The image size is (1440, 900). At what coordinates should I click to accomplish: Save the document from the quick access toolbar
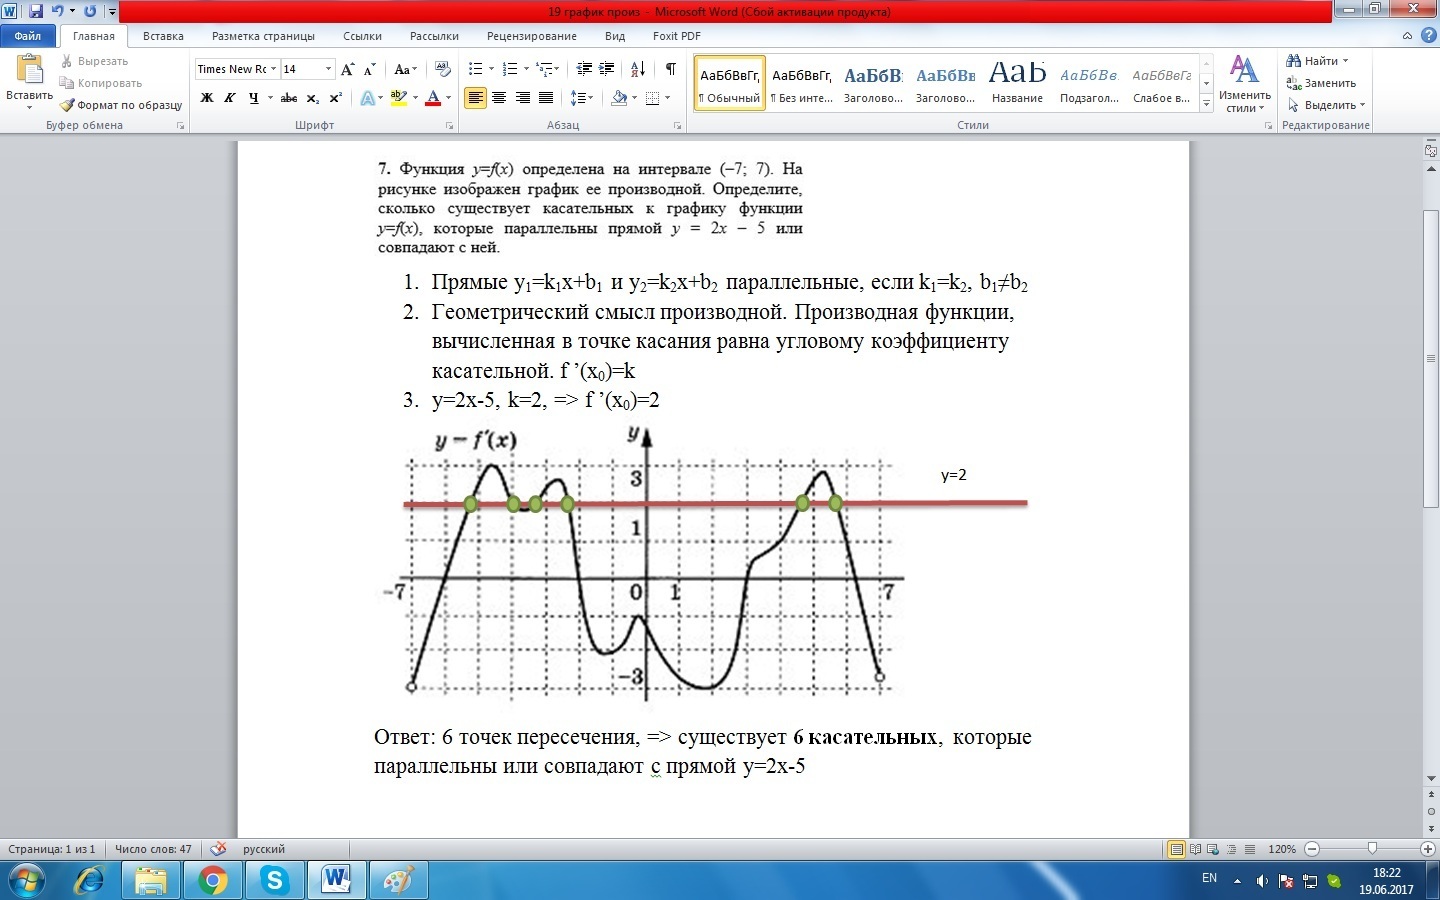point(36,11)
